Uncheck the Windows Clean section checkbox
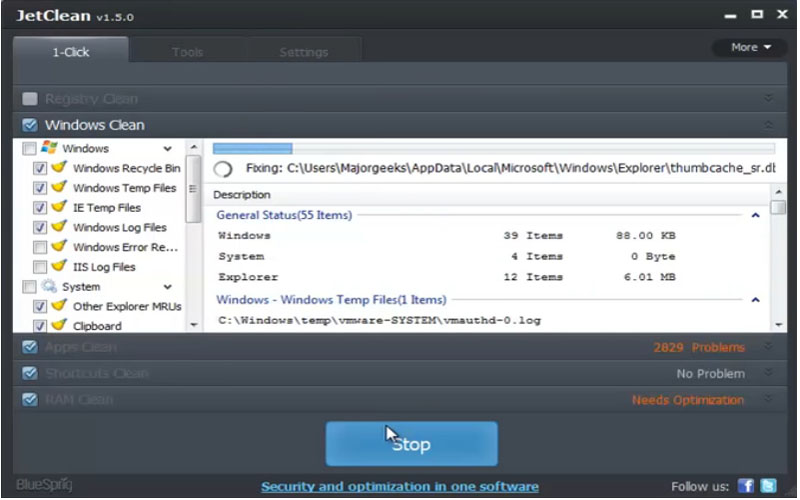 30,125
